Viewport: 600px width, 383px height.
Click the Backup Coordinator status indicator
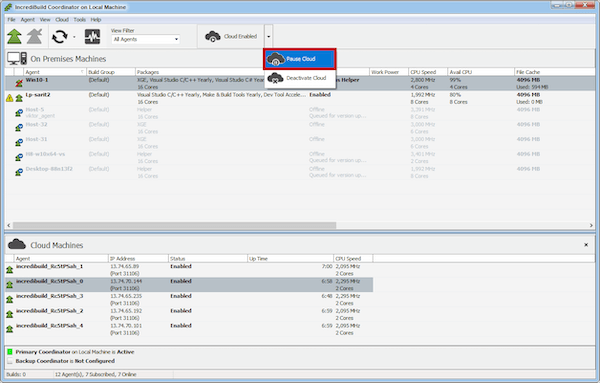(10, 361)
